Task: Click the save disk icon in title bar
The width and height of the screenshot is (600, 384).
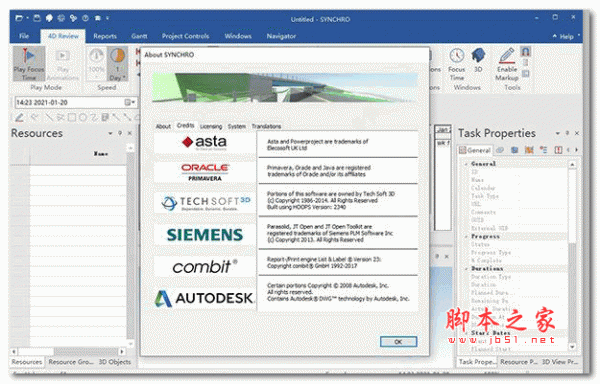Action: tap(37, 18)
